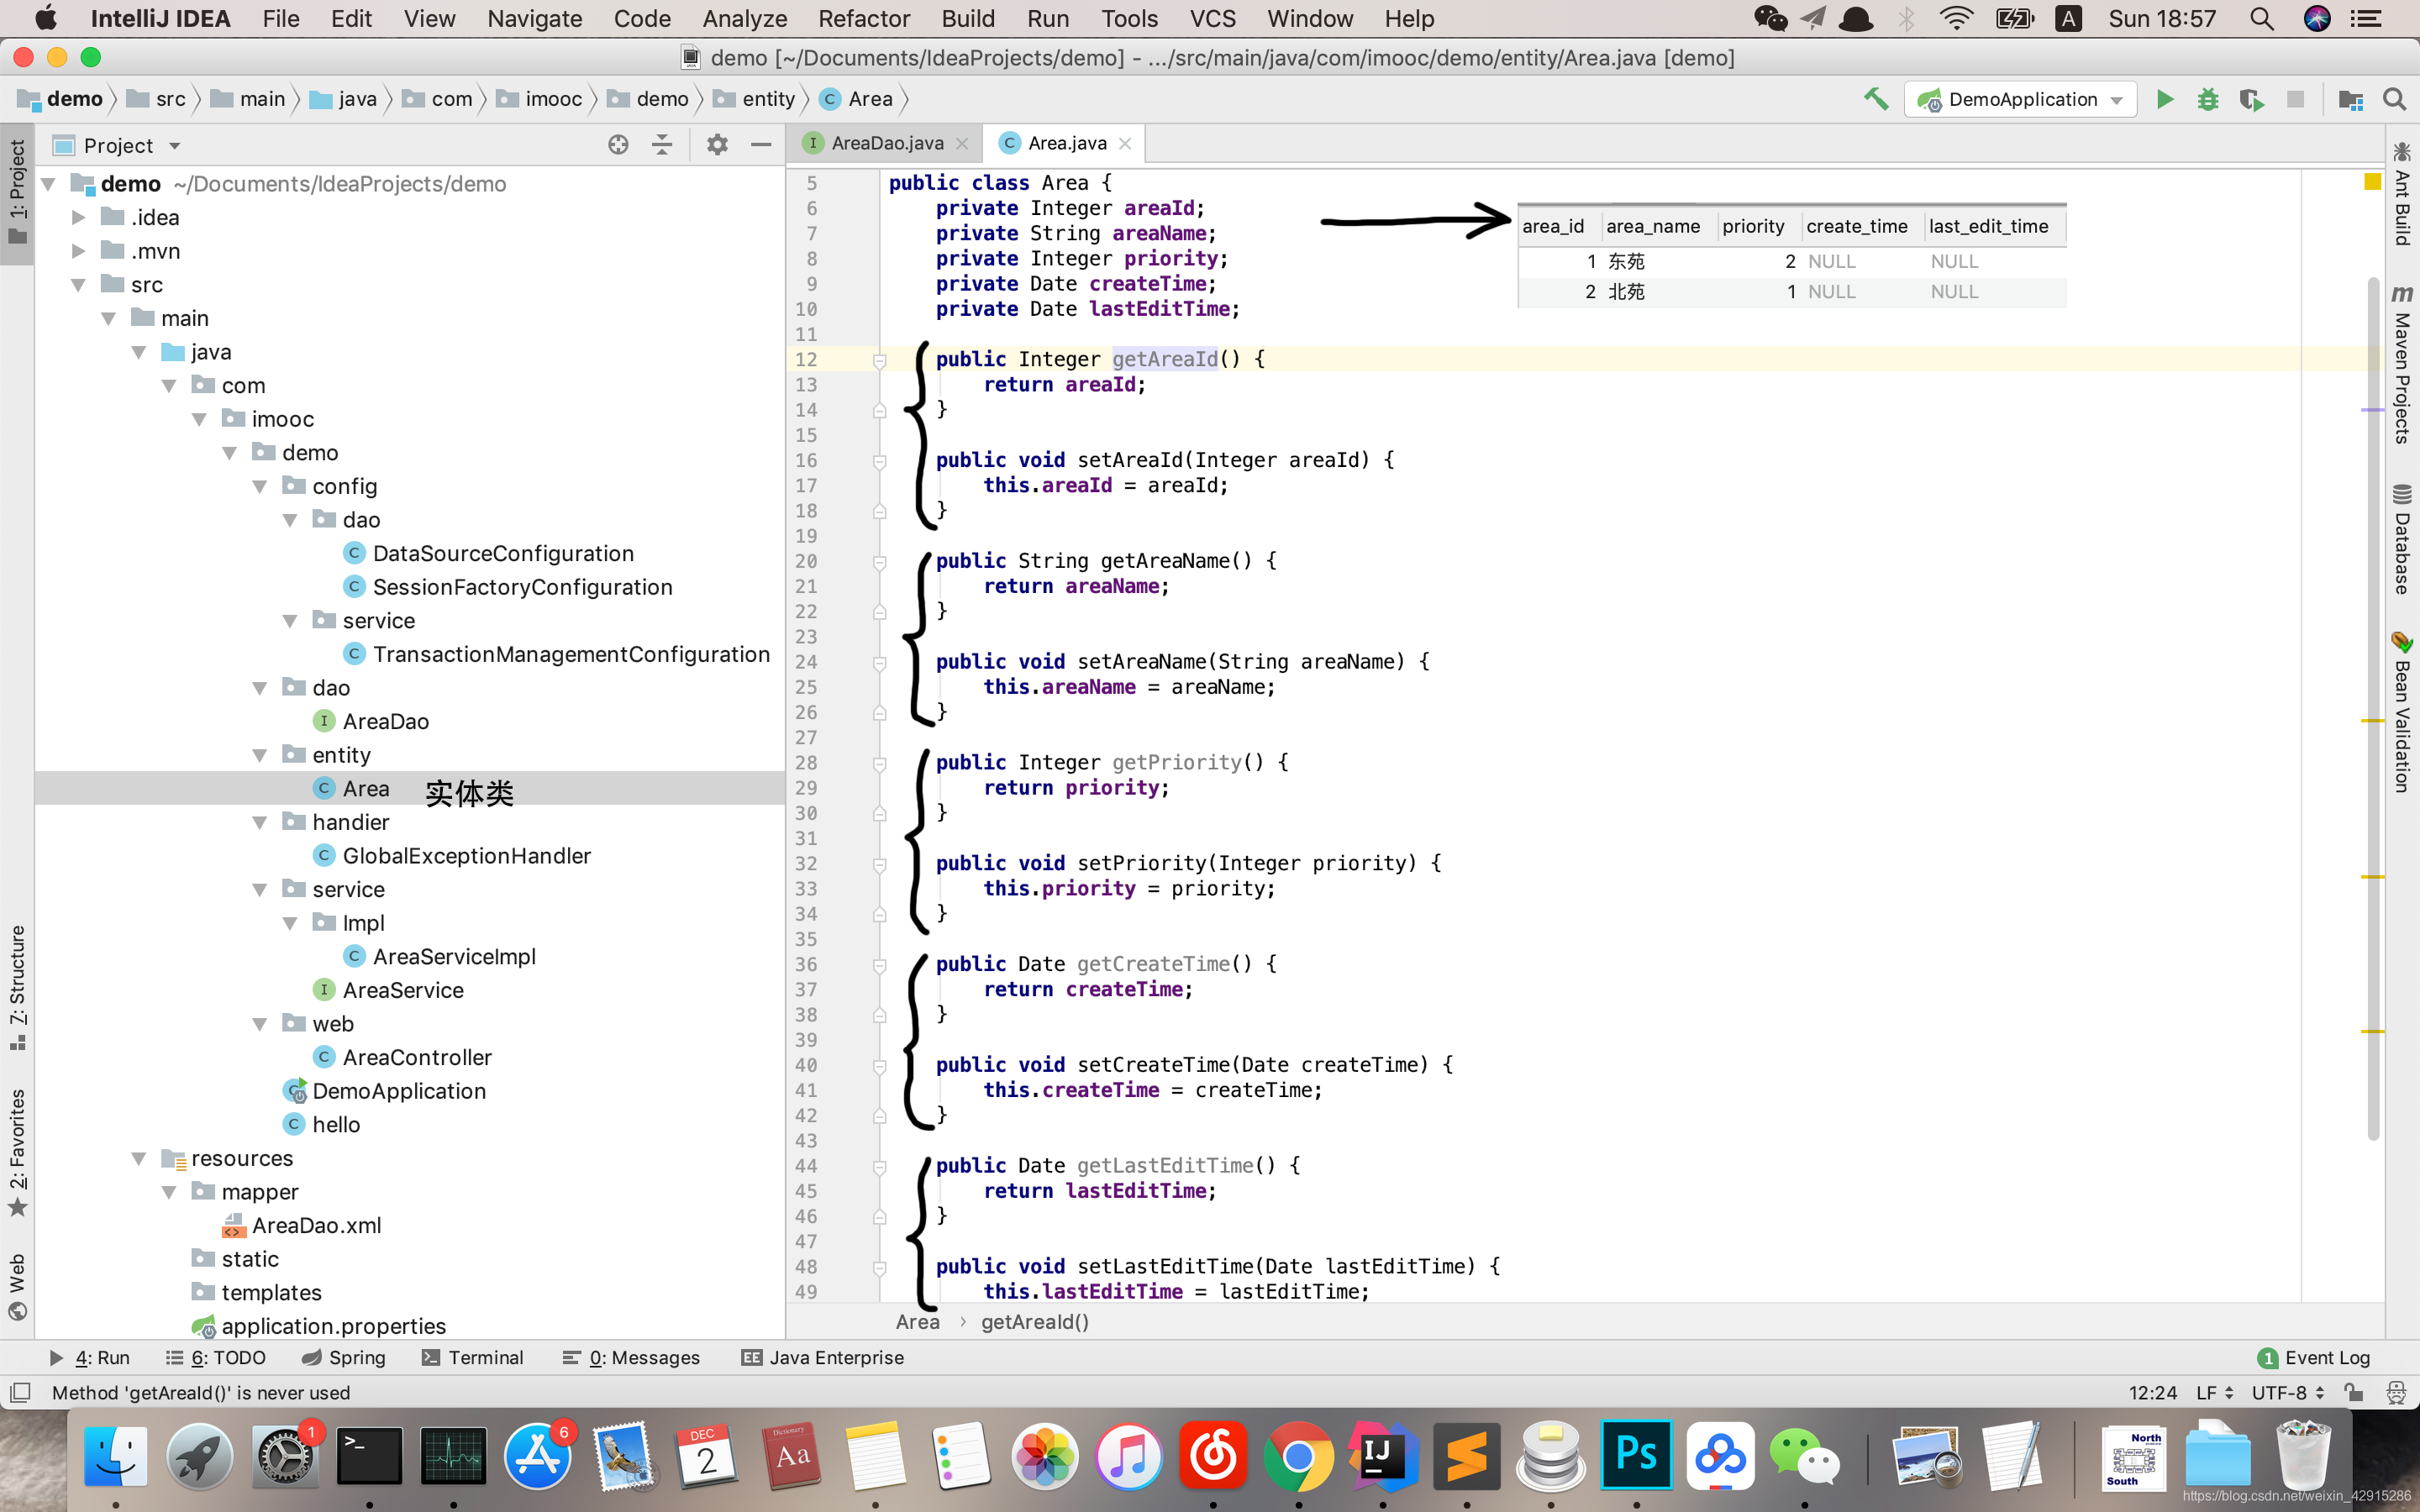
Task: Open the Web tool window
Action: pos(17,1287)
